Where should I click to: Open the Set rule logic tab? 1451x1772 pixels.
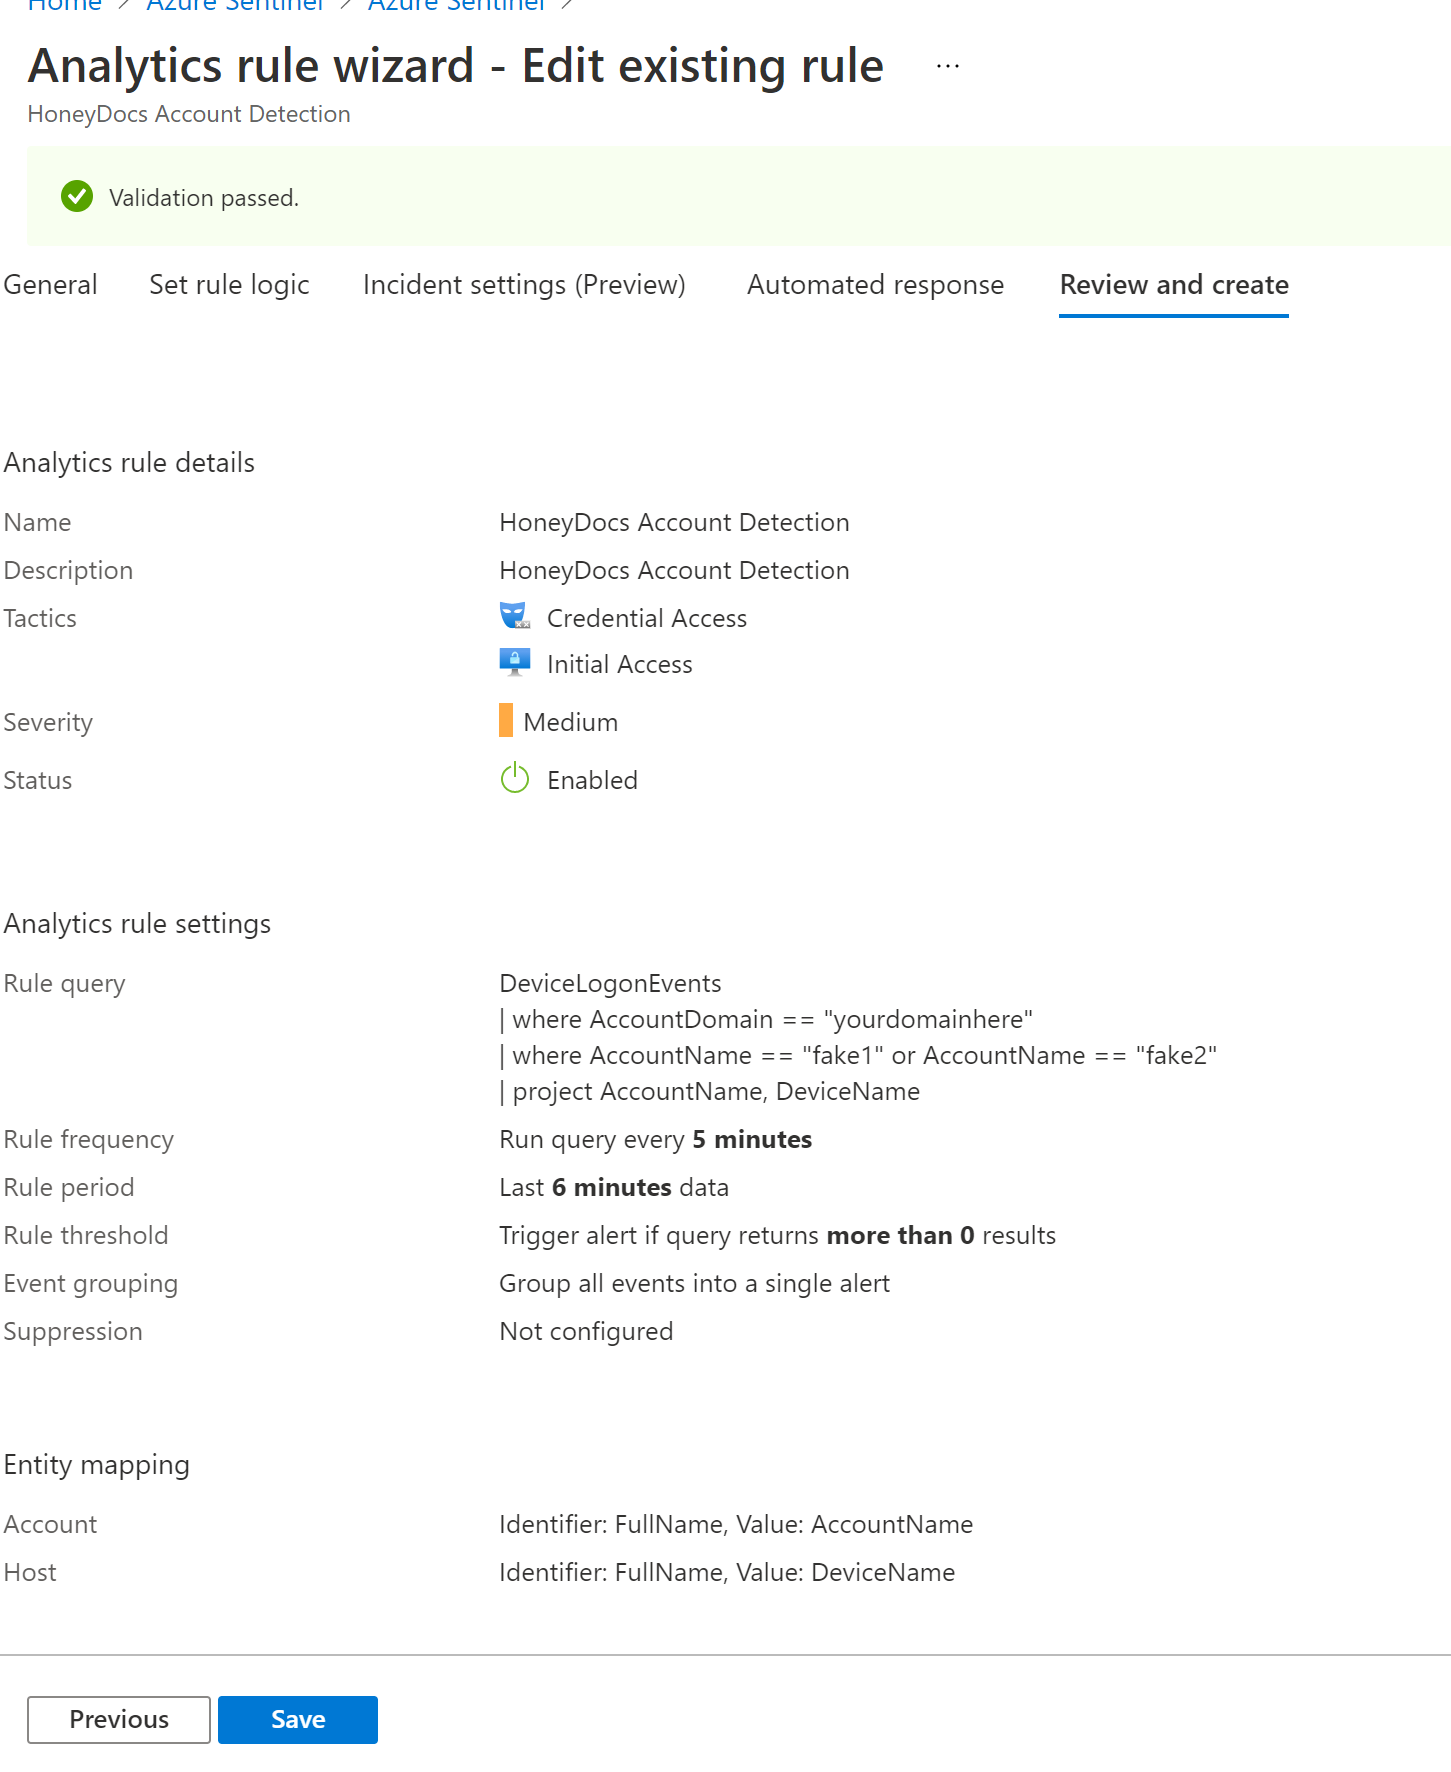coord(229,285)
